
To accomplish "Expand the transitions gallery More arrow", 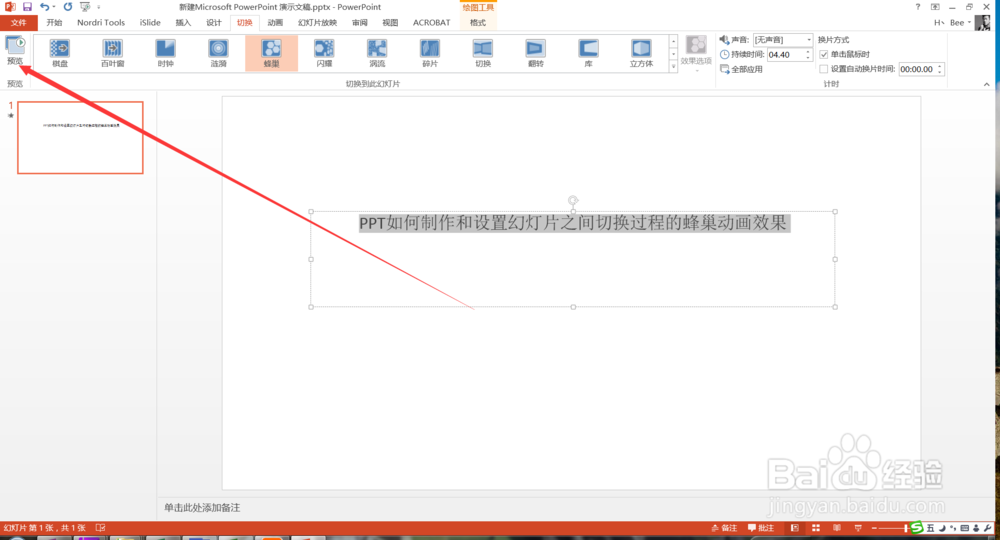I will pos(673,66).
